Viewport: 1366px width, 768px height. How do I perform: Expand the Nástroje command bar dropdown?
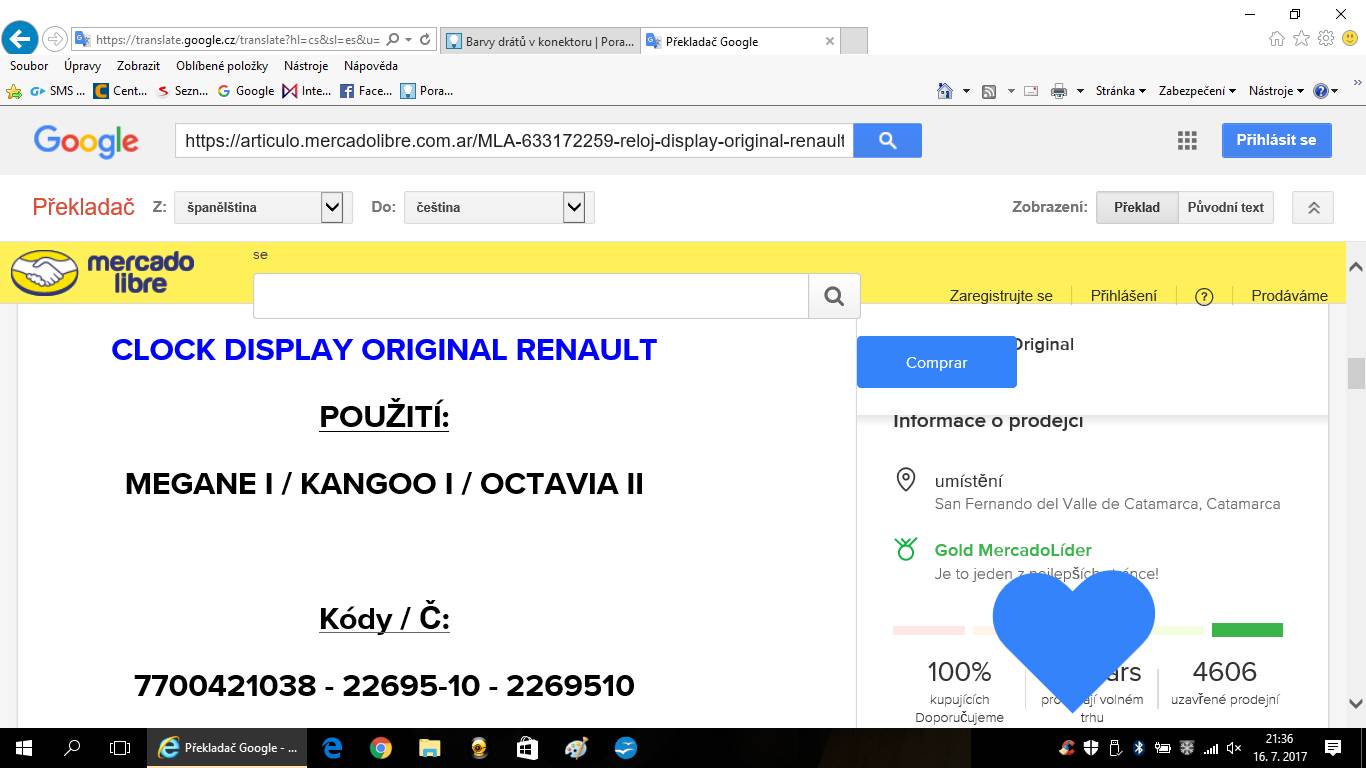(1277, 91)
